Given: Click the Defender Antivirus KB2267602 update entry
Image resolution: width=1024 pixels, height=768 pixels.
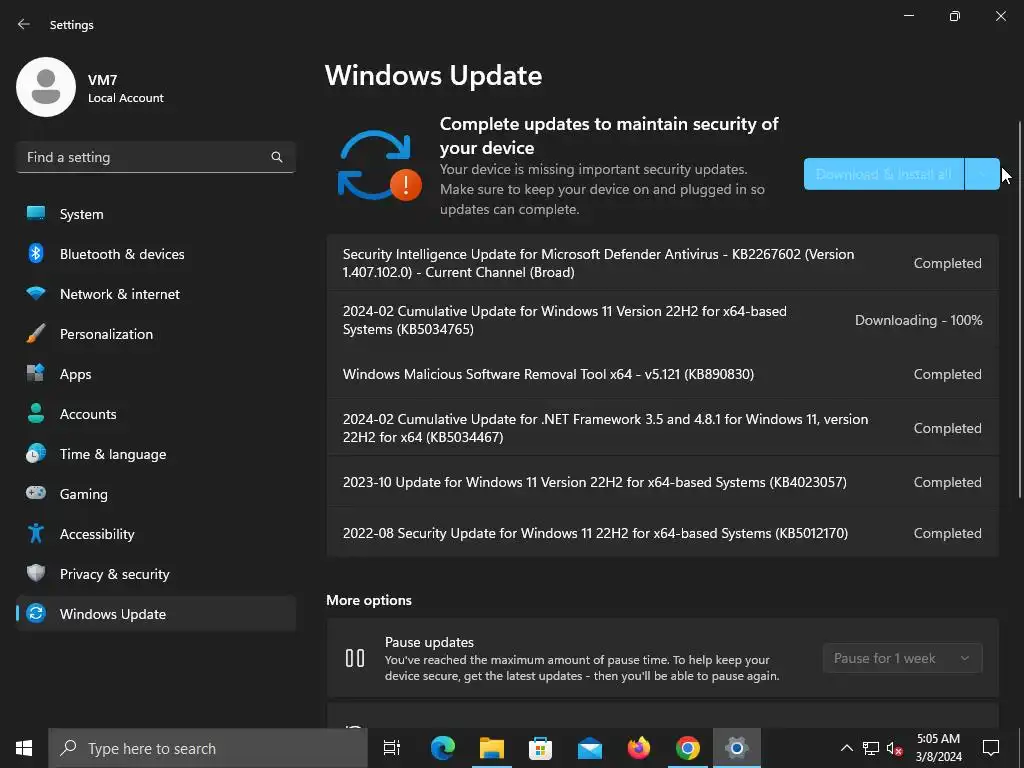Looking at the screenshot, I should pos(662,263).
